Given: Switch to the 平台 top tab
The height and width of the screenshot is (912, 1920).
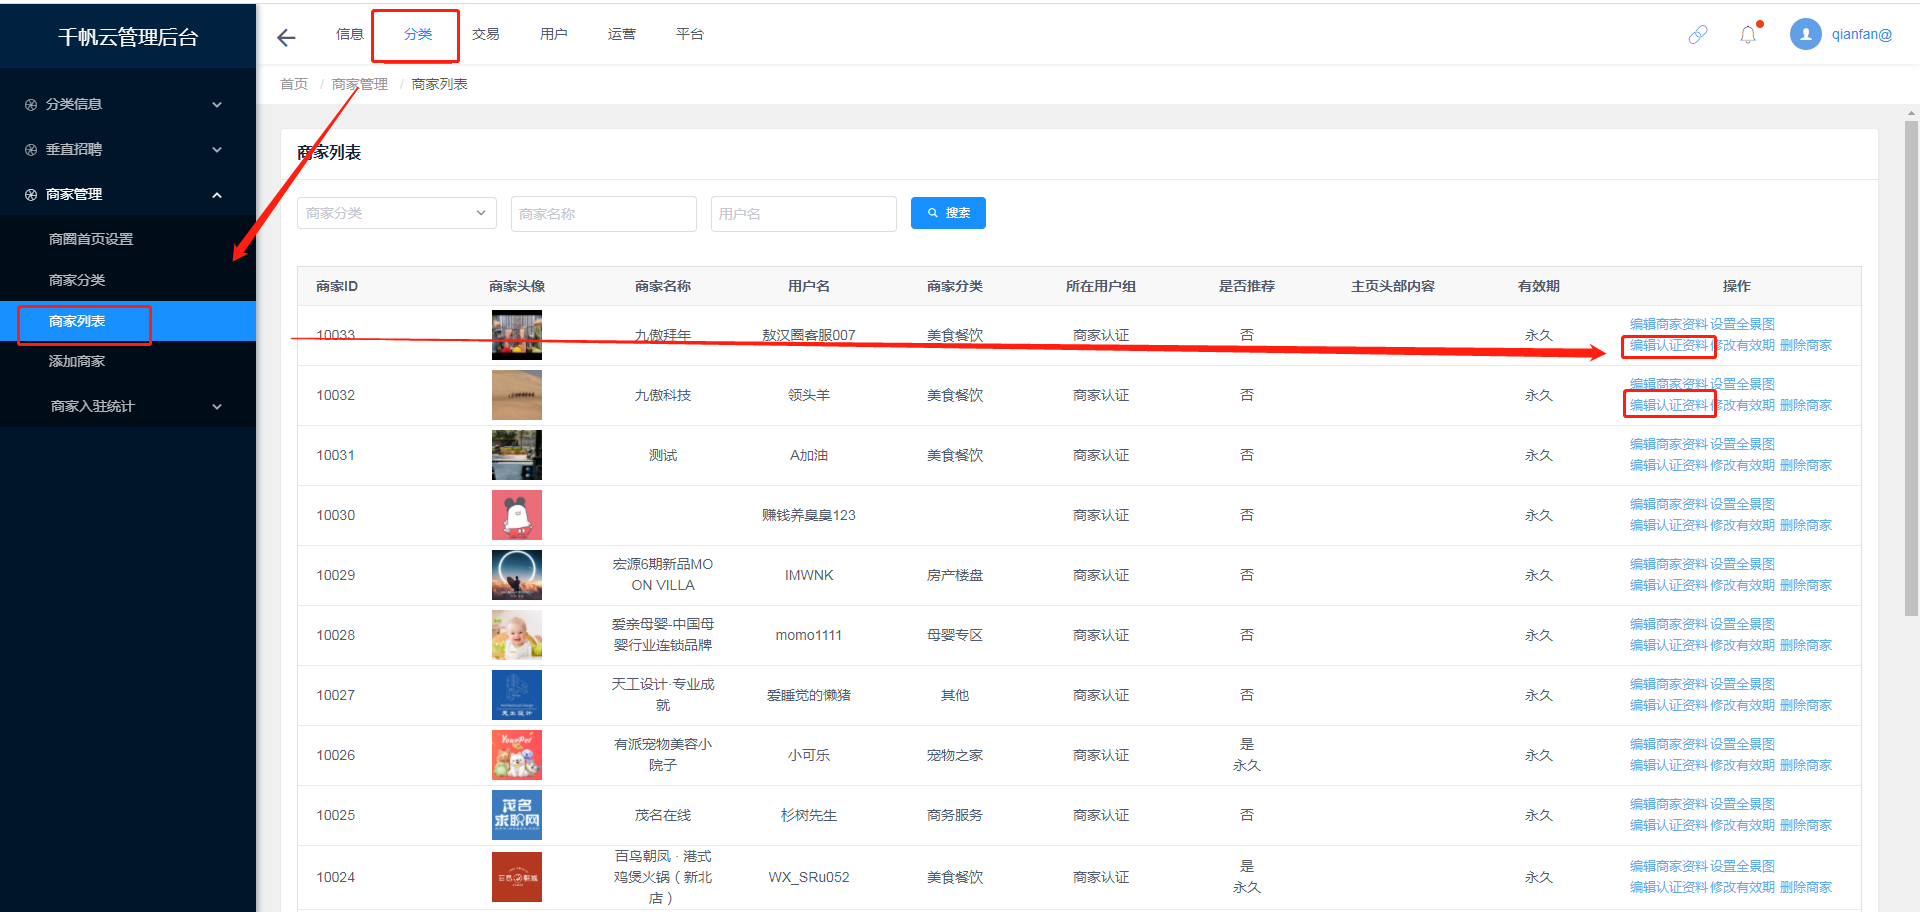Looking at the screenshot, I should pyautogui.click(x=690, y=34).
